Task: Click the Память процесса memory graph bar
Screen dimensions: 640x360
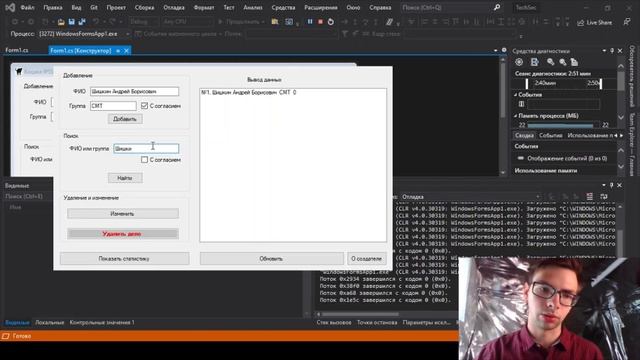Action: 560,125
